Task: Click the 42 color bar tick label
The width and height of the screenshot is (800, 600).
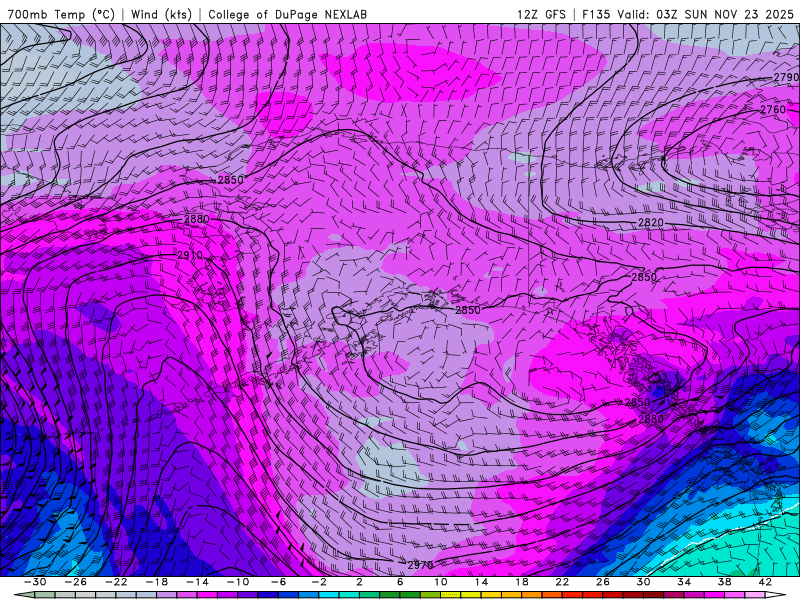Action: tap(765, 582)
